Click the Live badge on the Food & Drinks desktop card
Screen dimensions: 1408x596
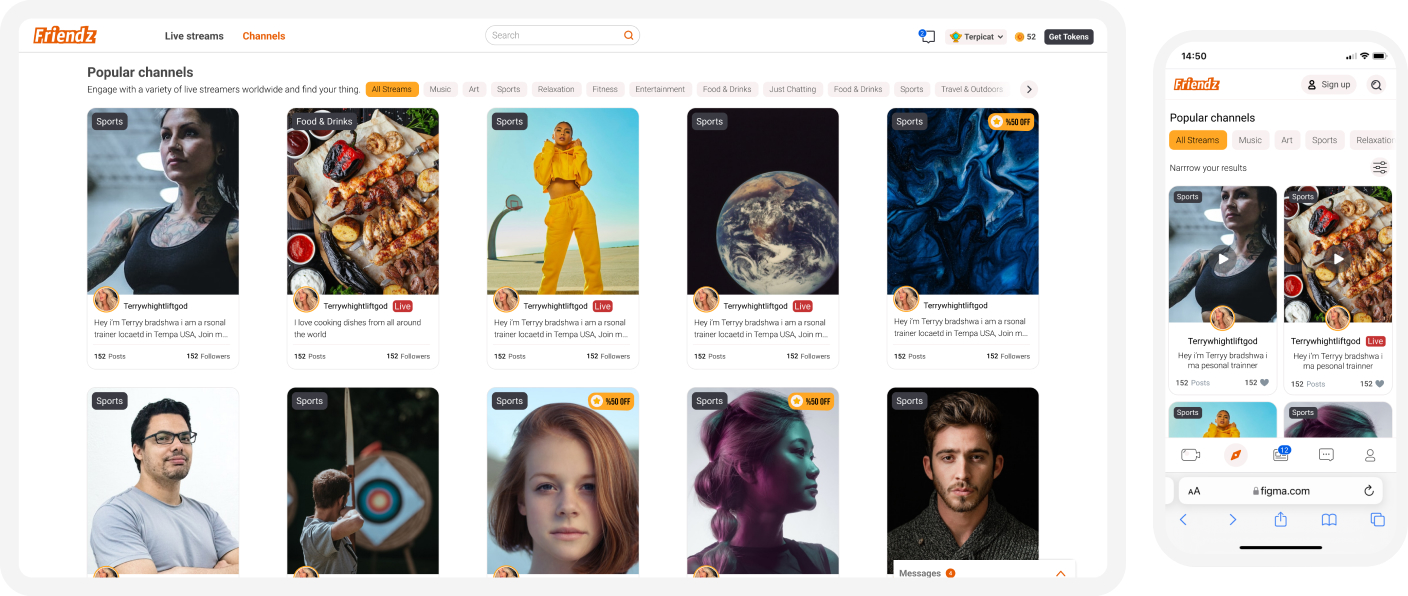click(x=403, y=306)
